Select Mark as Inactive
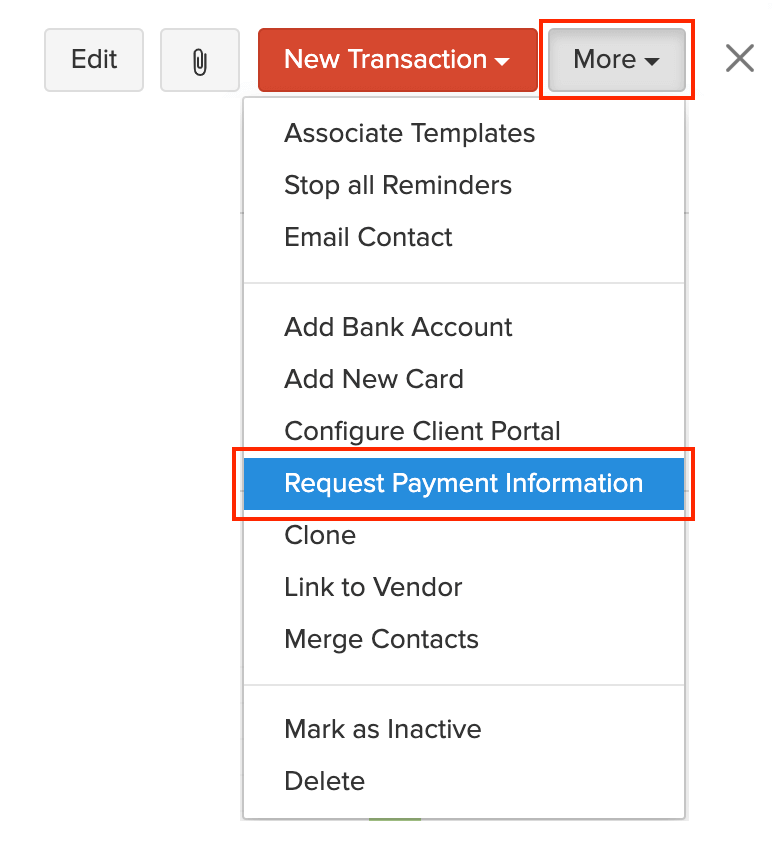772x842 pixels. click(x=382, y=729)
